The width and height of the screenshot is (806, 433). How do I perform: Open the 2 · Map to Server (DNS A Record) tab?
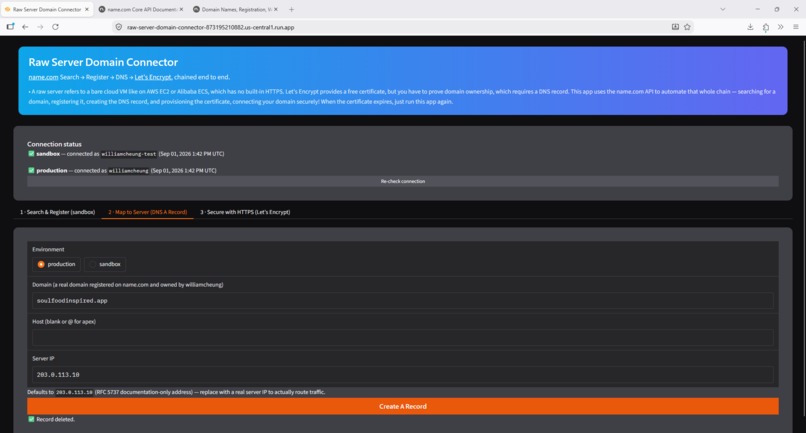(x=148, y=212)
